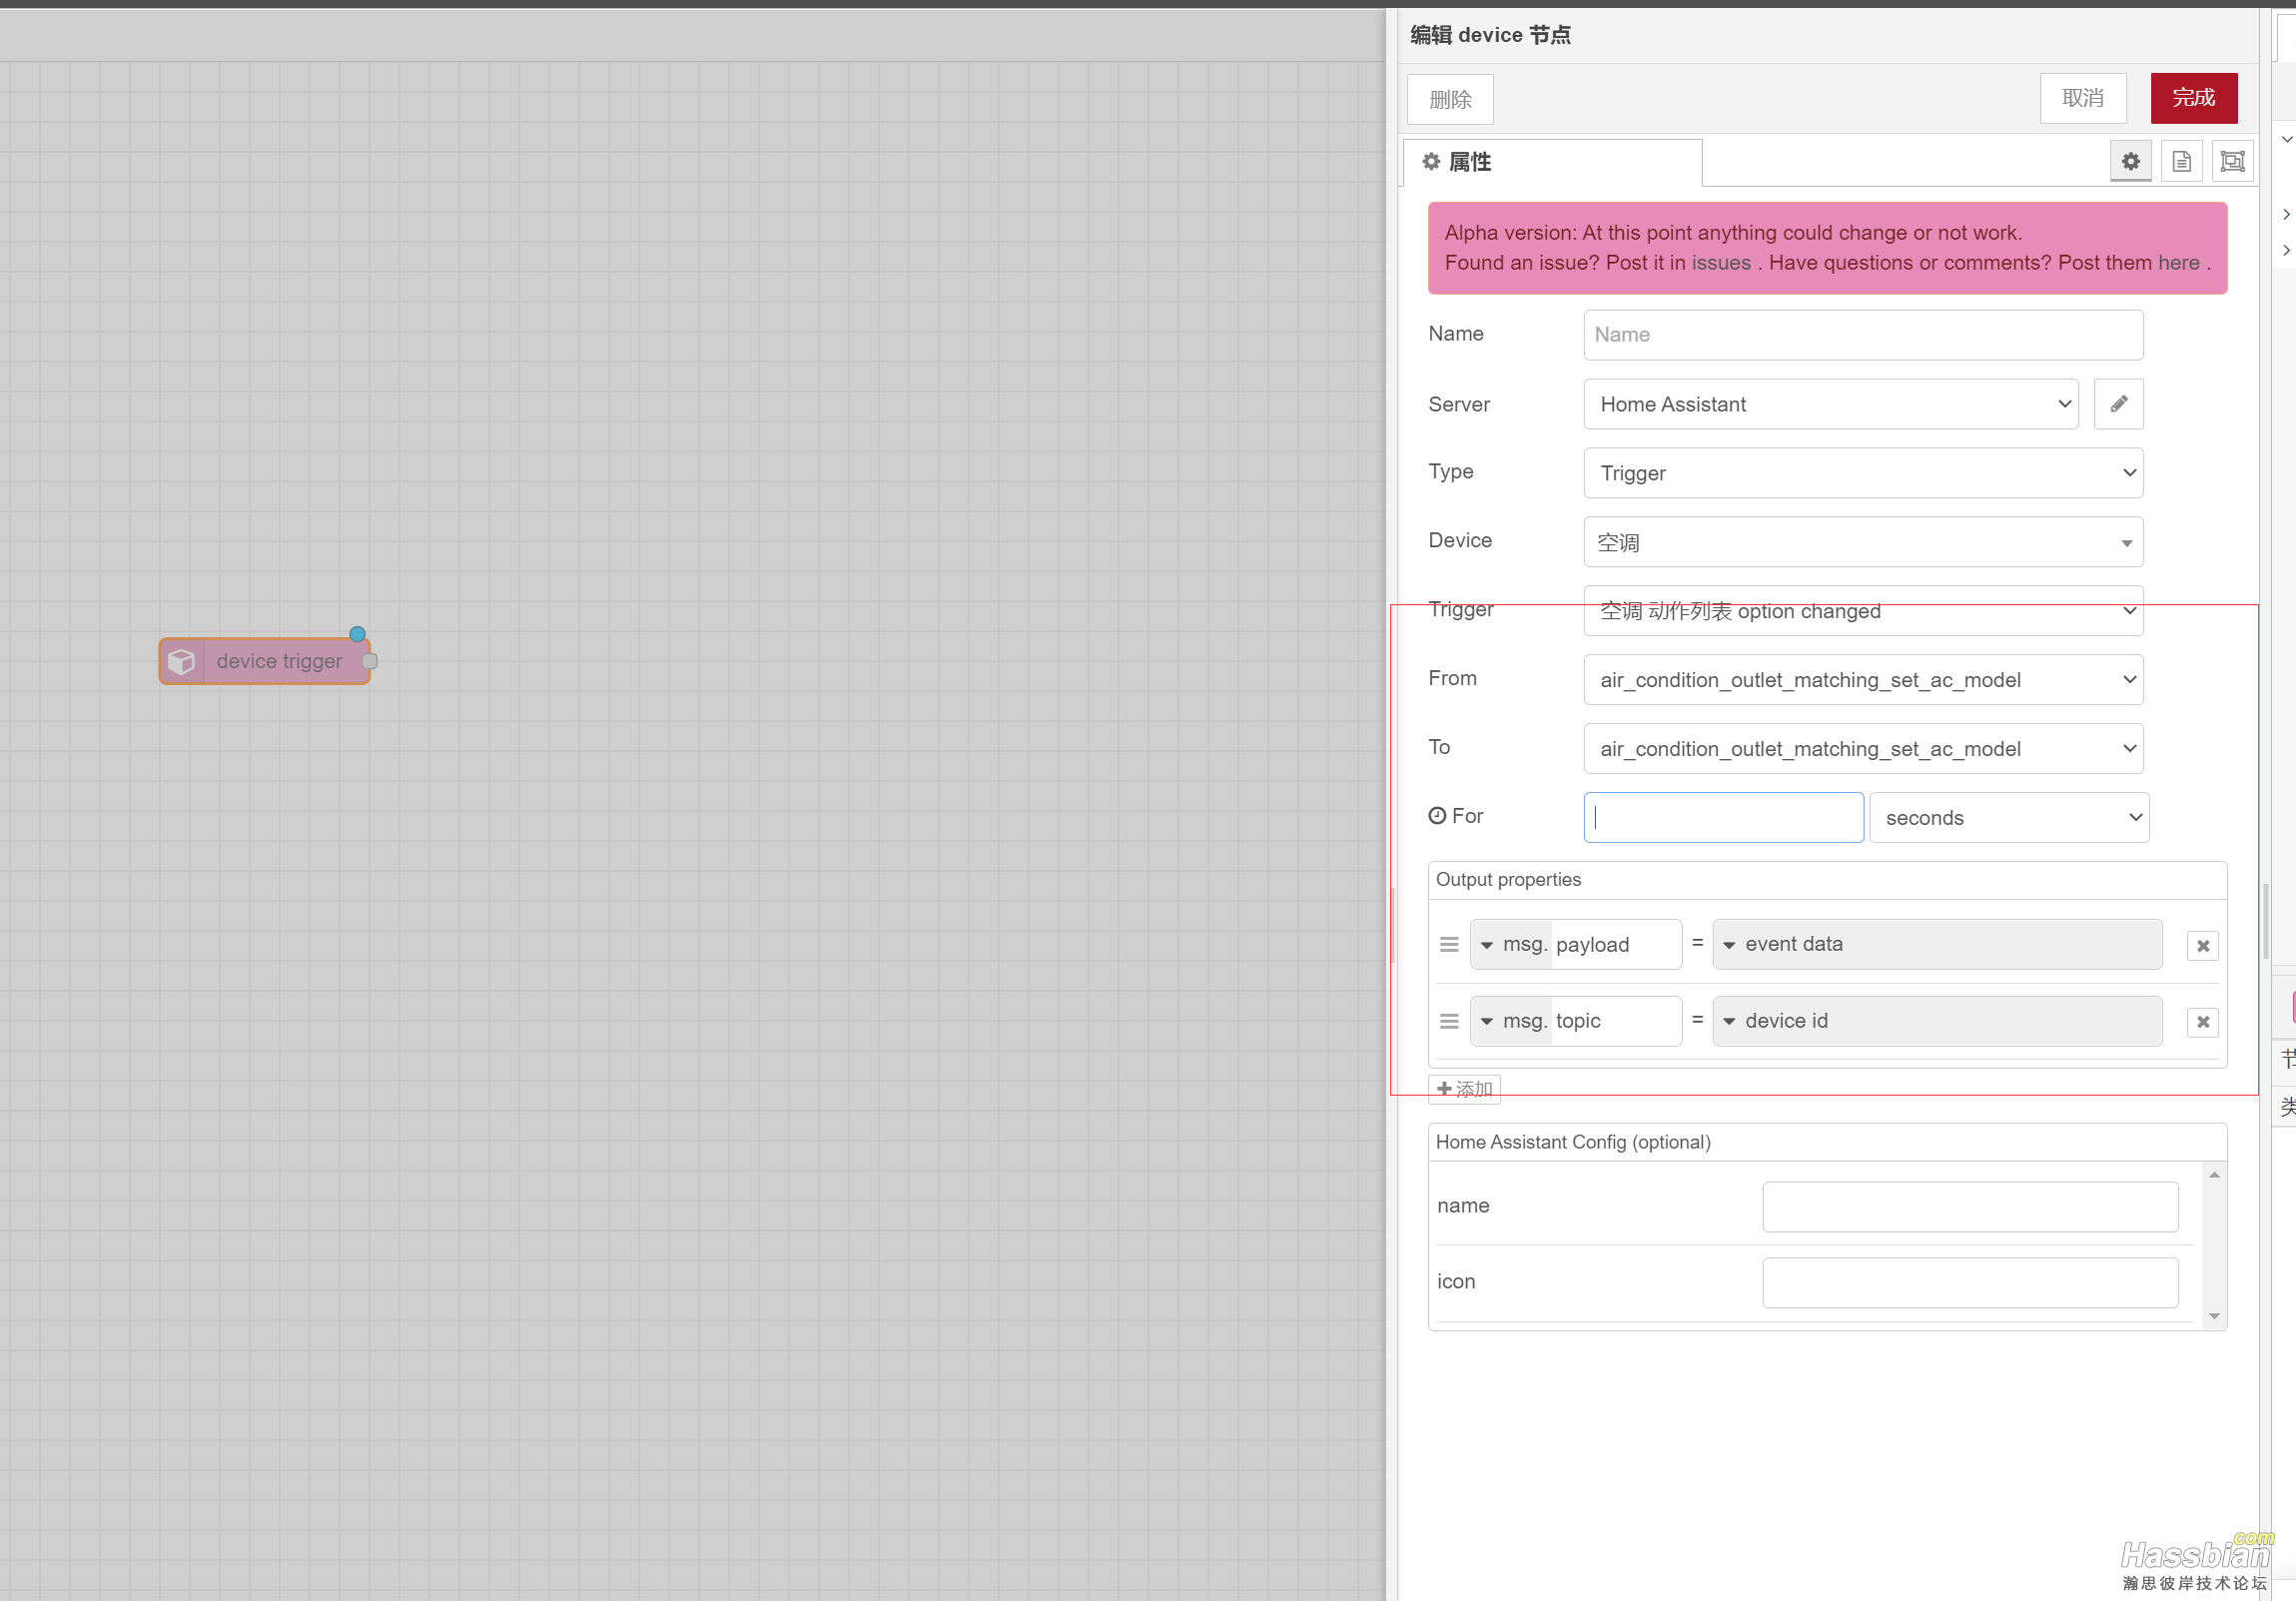
Task: Open the seconds unit dropdown
Action: click(x=2008, y=818)
